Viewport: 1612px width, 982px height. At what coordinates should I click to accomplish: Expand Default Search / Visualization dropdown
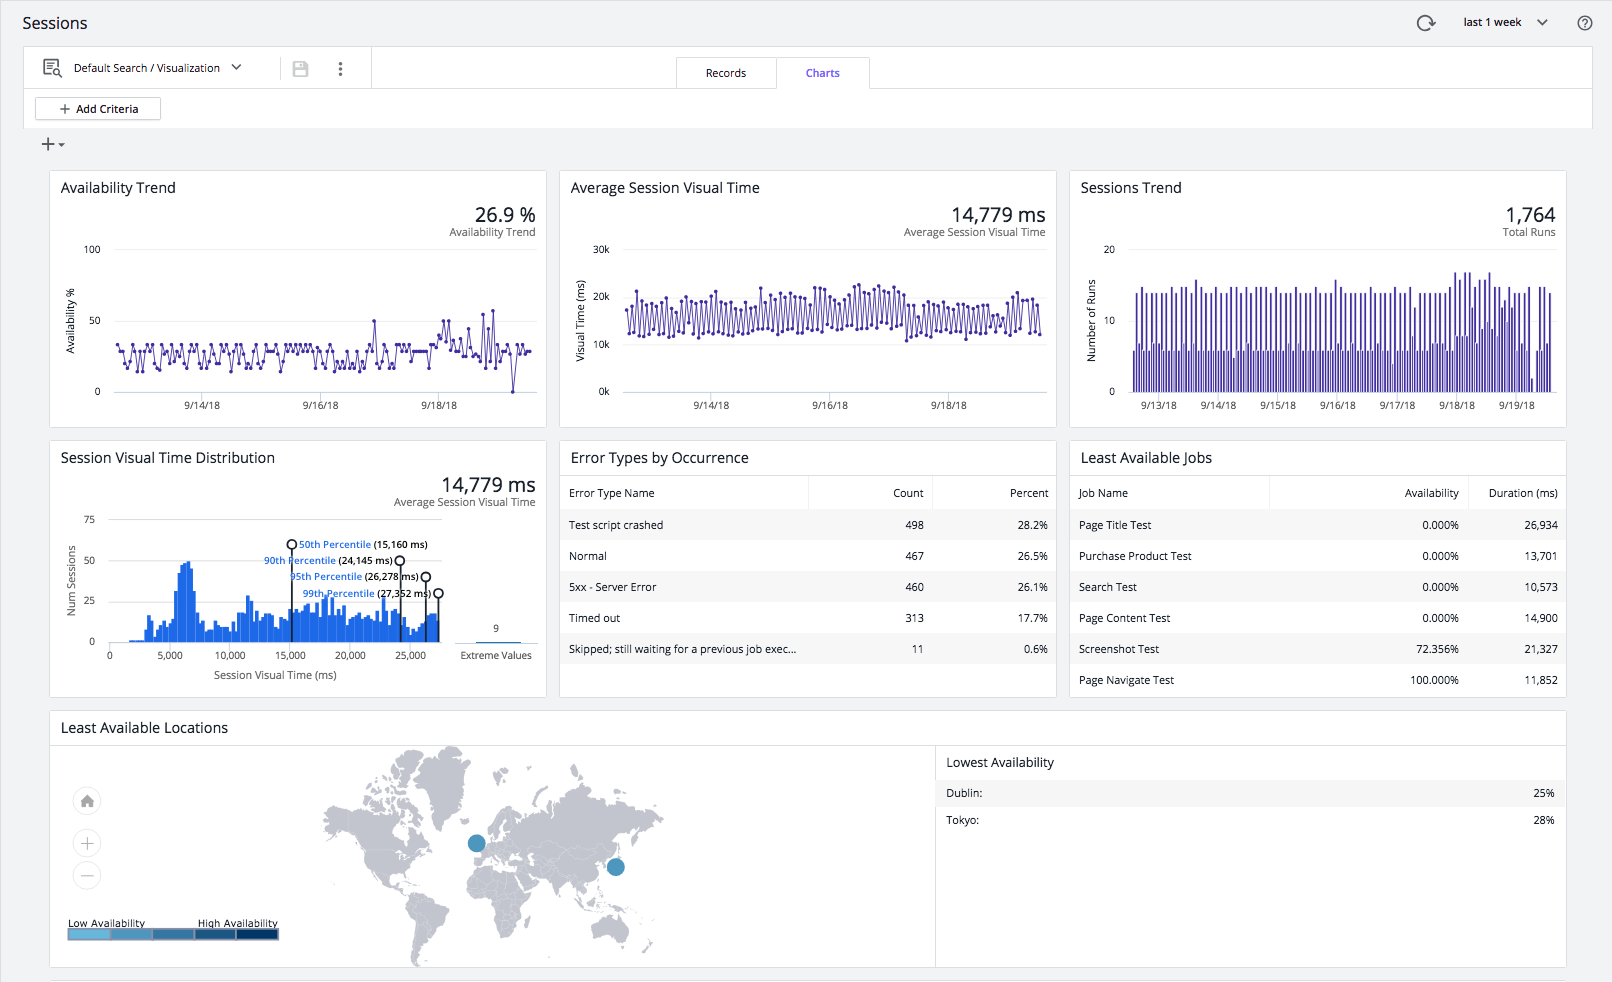(157, 68)
